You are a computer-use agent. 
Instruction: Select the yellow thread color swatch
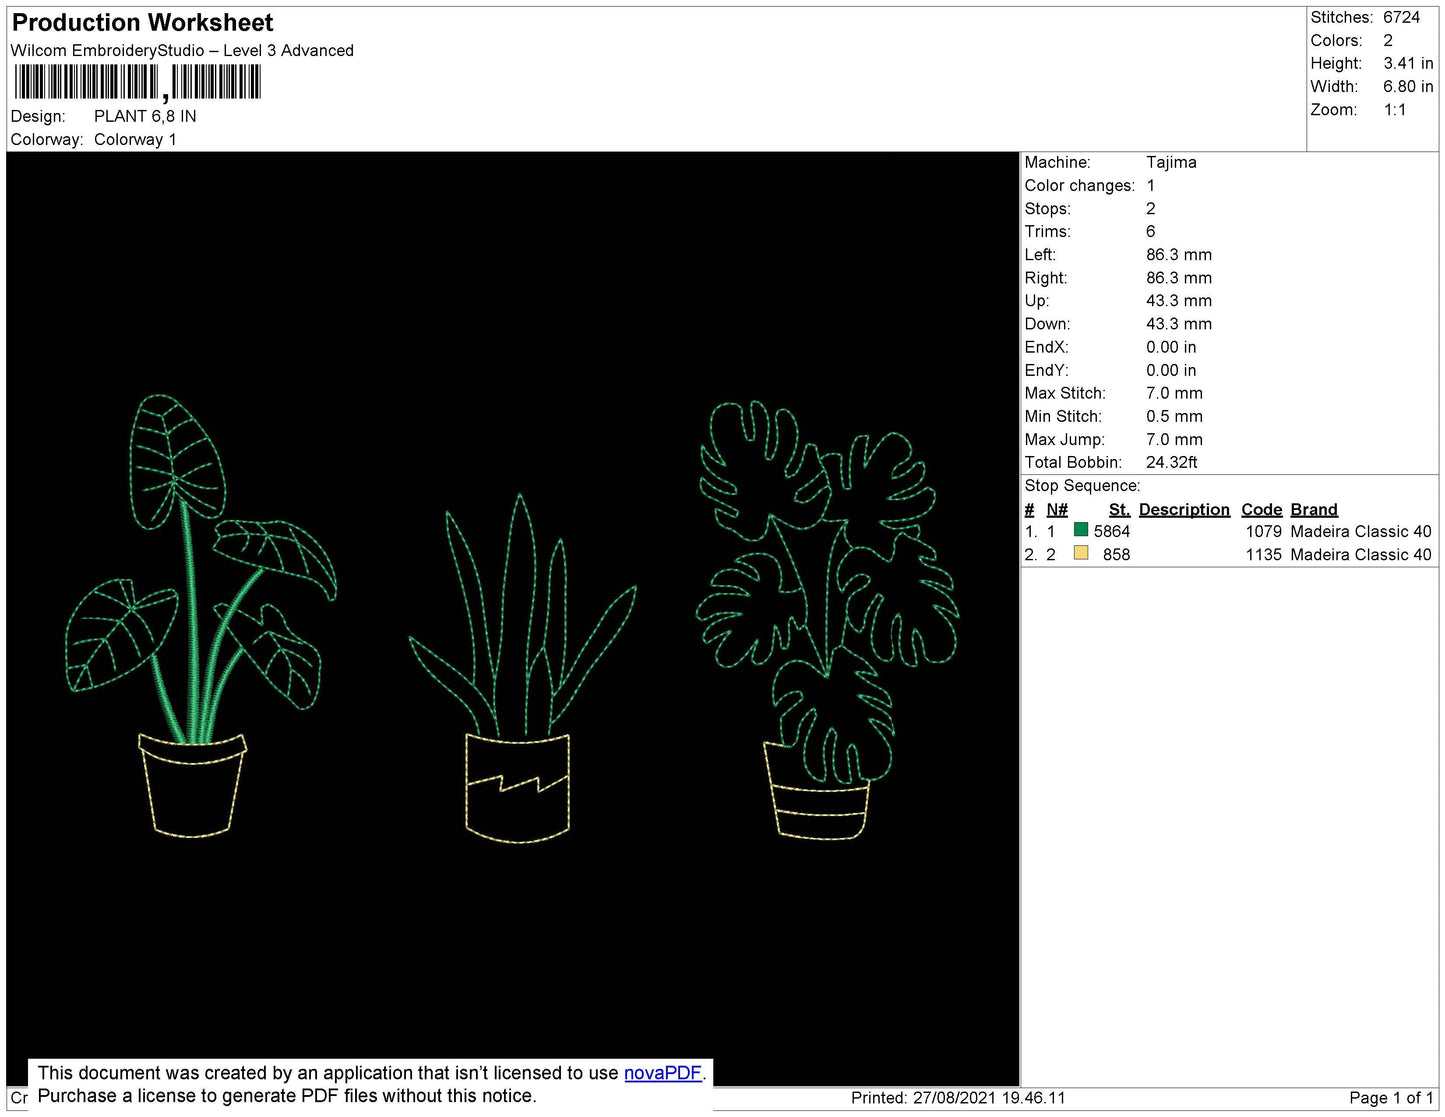(x=1081, y=553)
